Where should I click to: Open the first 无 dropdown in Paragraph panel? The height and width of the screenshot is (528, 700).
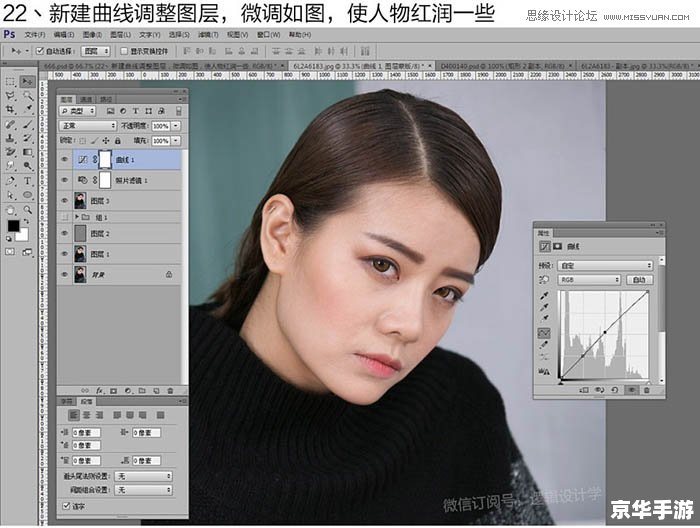143,476
